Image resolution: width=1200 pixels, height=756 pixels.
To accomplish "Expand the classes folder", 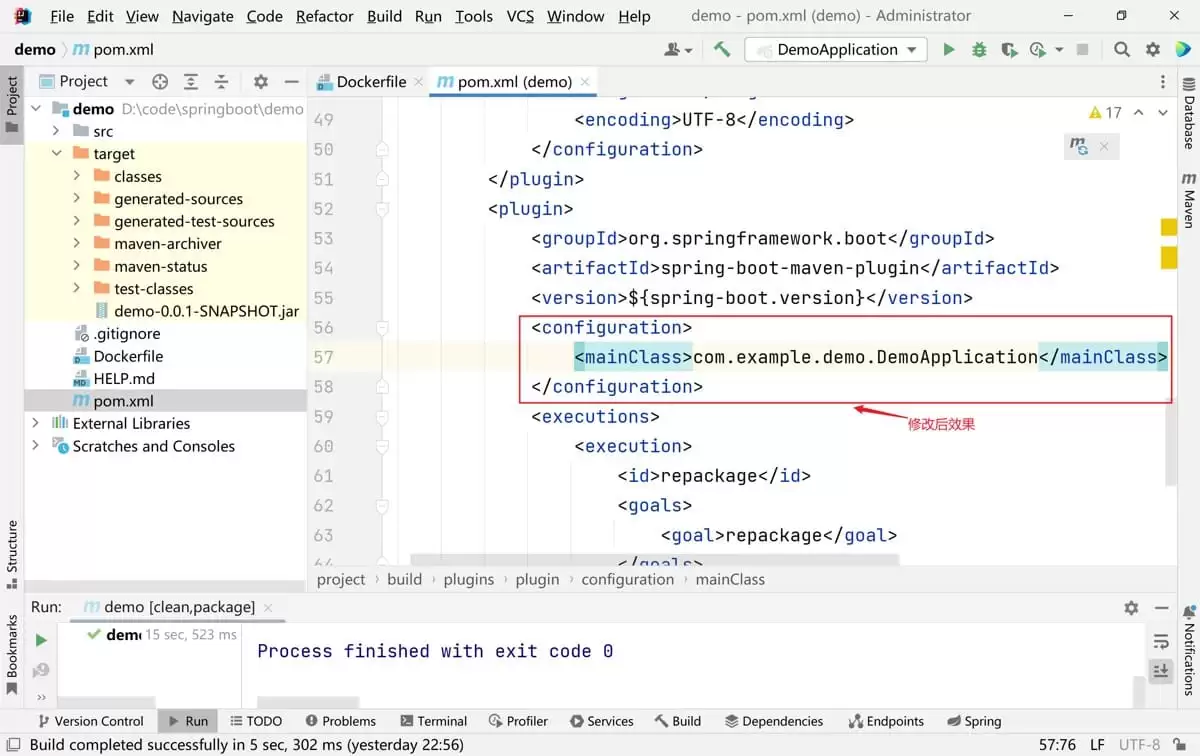I will [77, 176].
